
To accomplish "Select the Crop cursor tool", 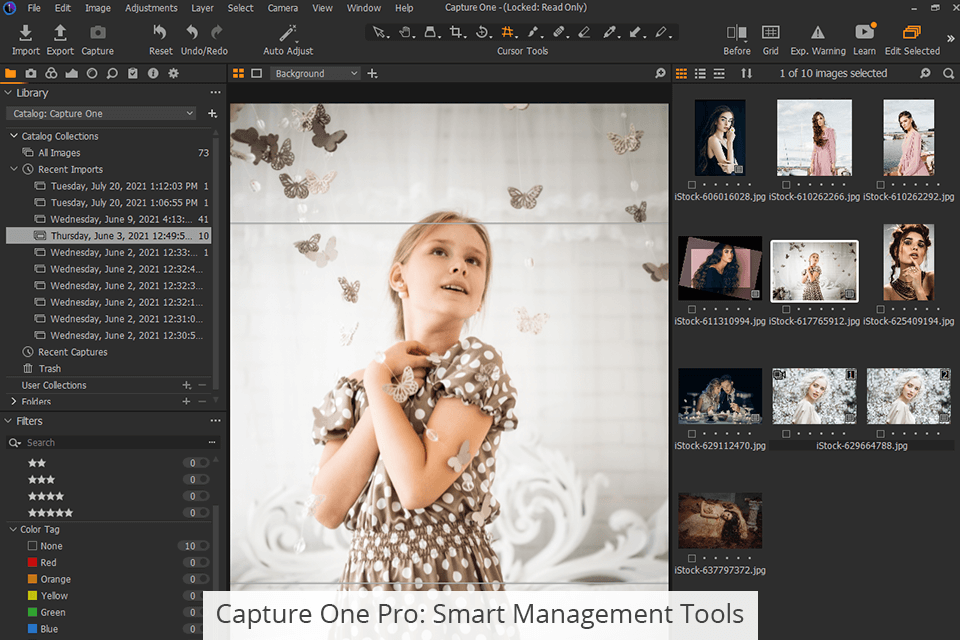I will coord(456,33).
